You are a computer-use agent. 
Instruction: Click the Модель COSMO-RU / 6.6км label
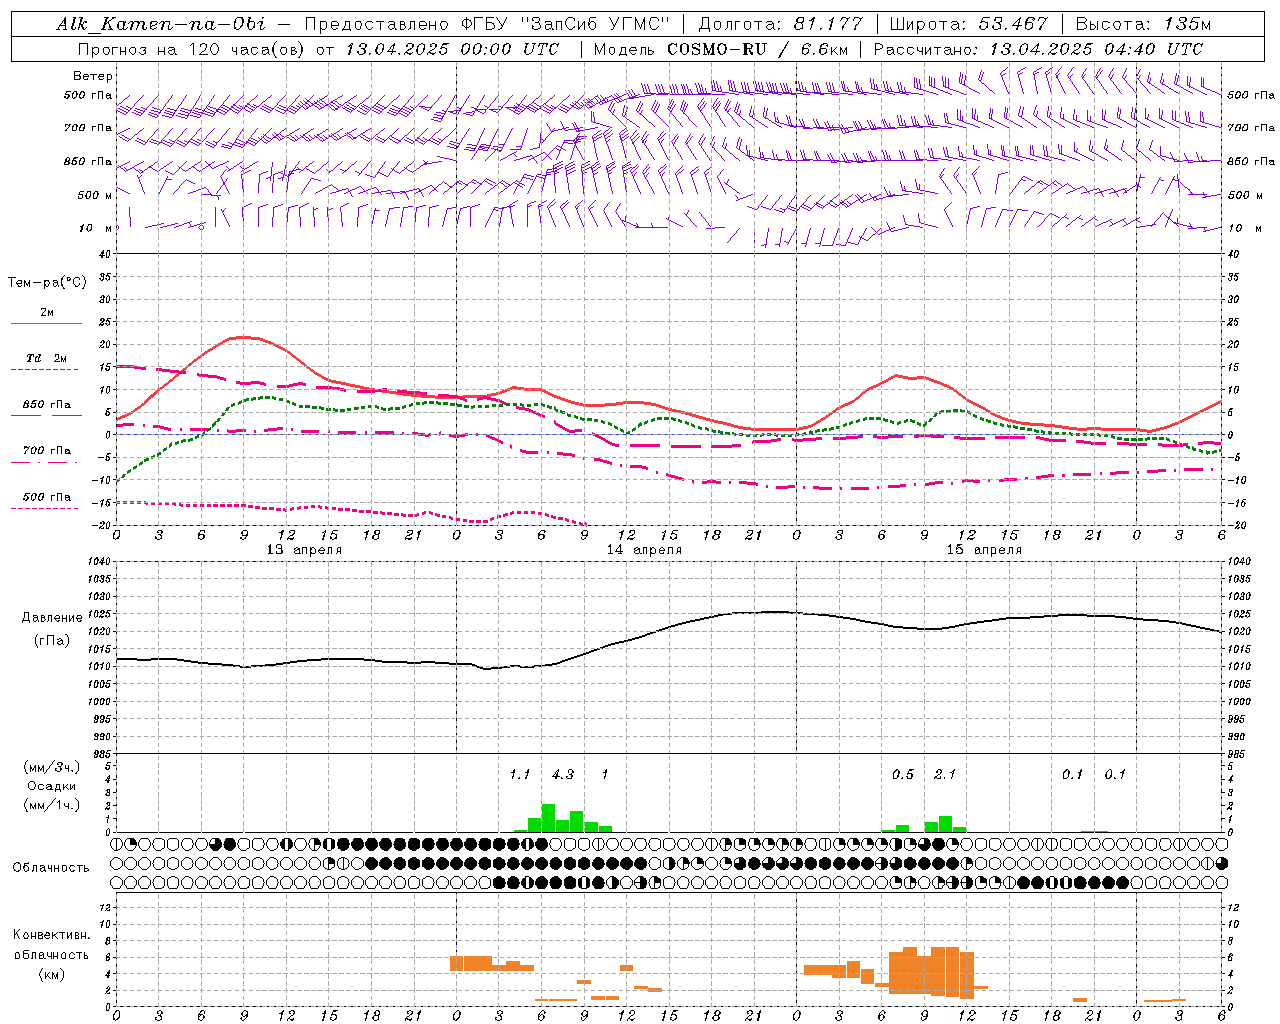(x=721, y=49)
